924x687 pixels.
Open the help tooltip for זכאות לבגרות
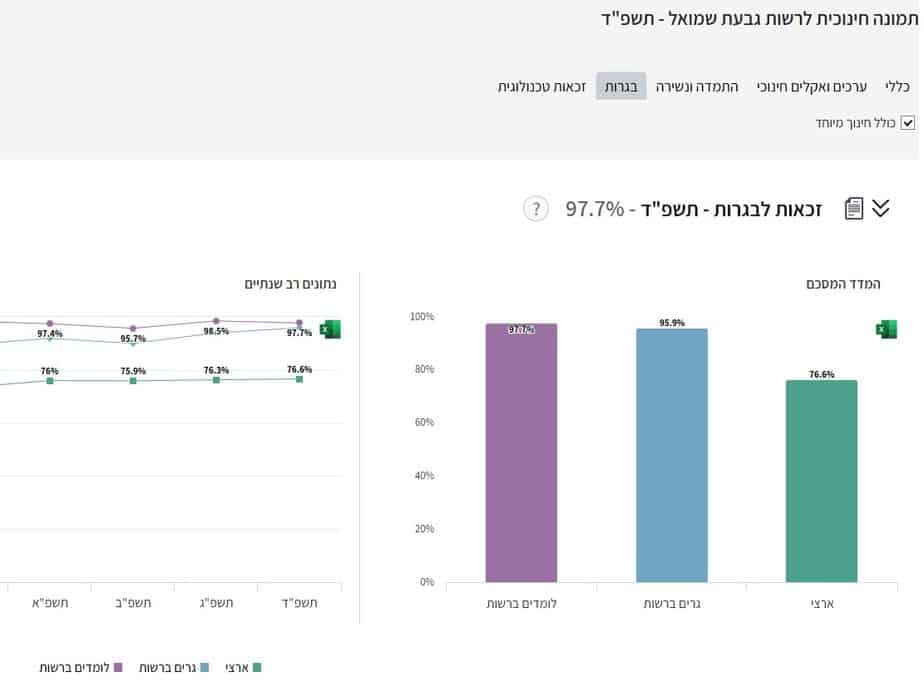point(536,209)
